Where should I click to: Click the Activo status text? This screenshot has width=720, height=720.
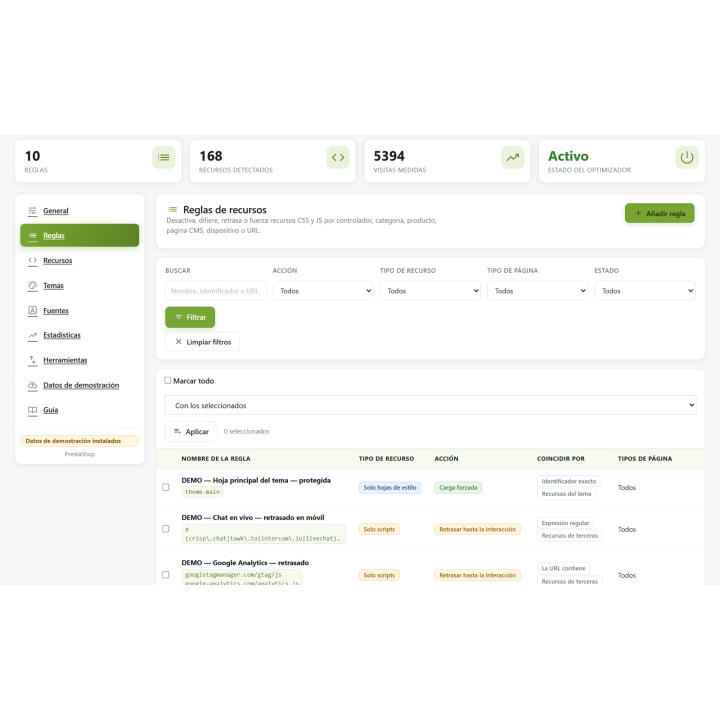click(x=568, y=156)
